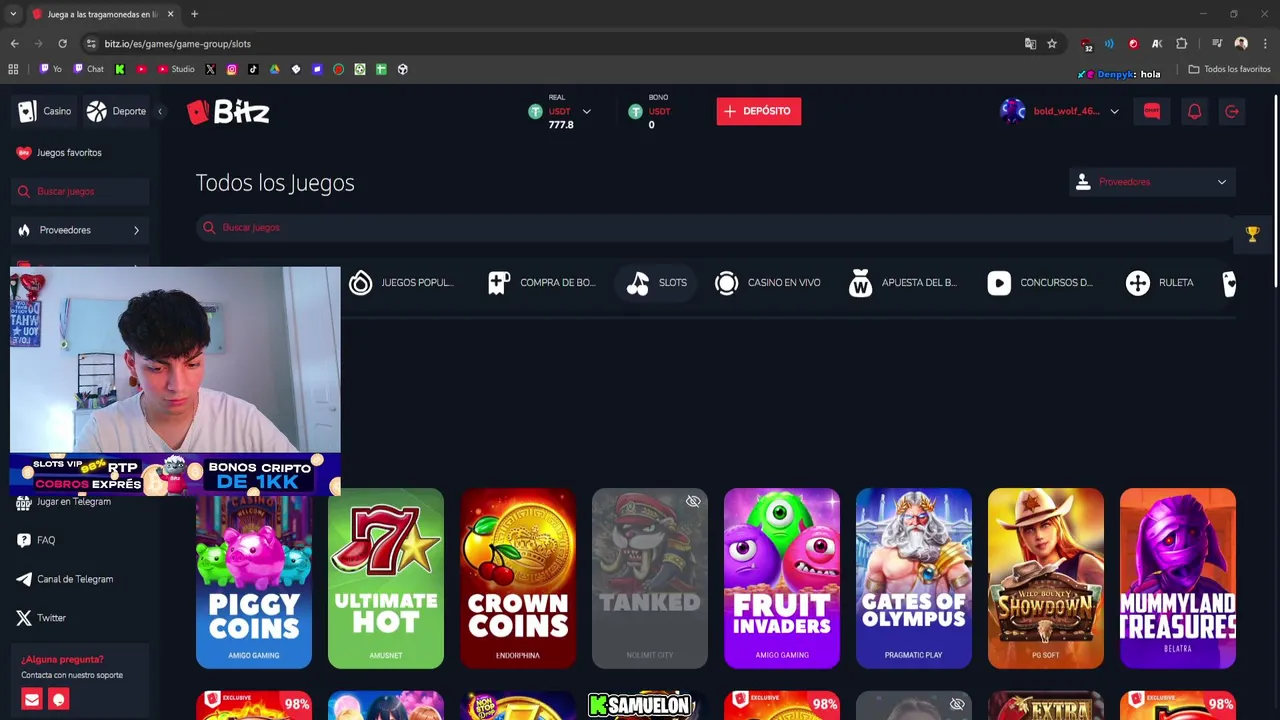Viewport: 1280px width, 720px height.
Task: Open the X bookmark icon
Action: click(210, 69)
